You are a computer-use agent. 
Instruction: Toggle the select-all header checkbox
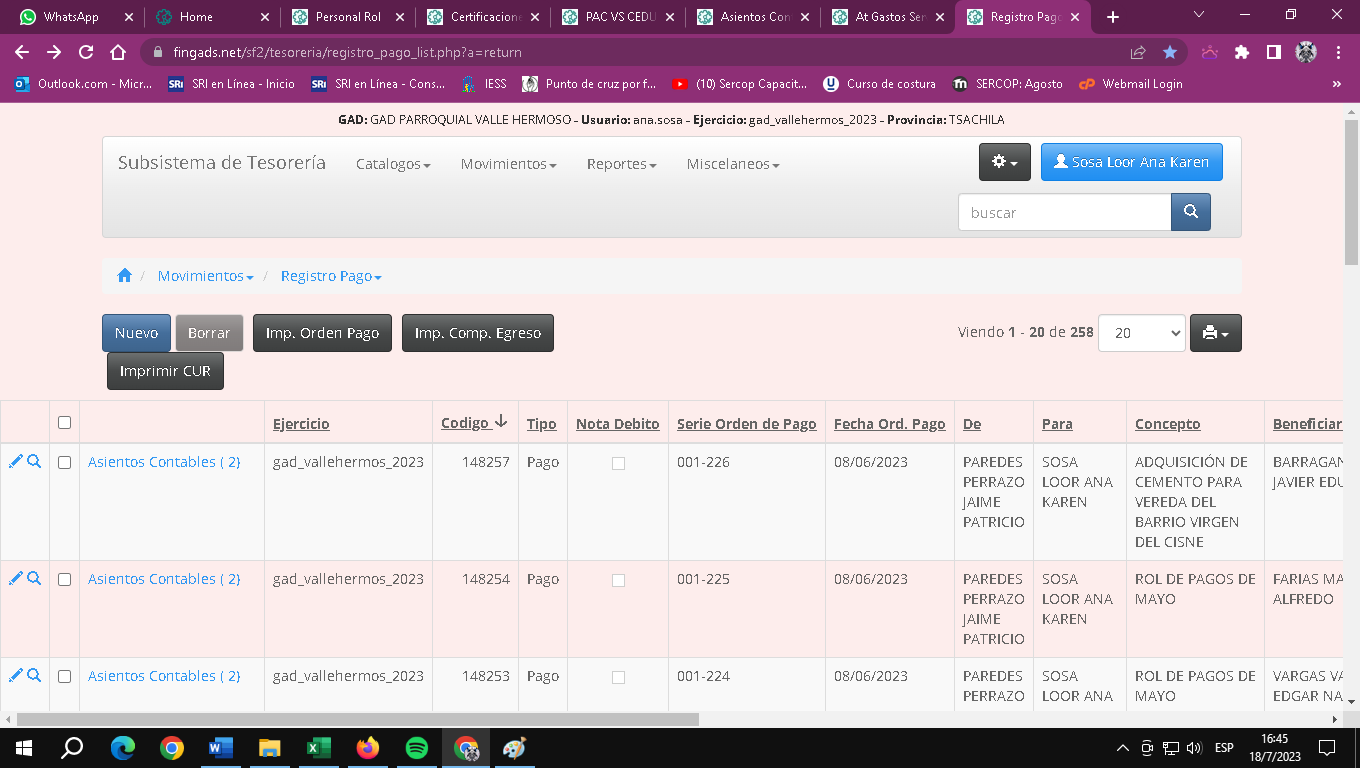65,423
